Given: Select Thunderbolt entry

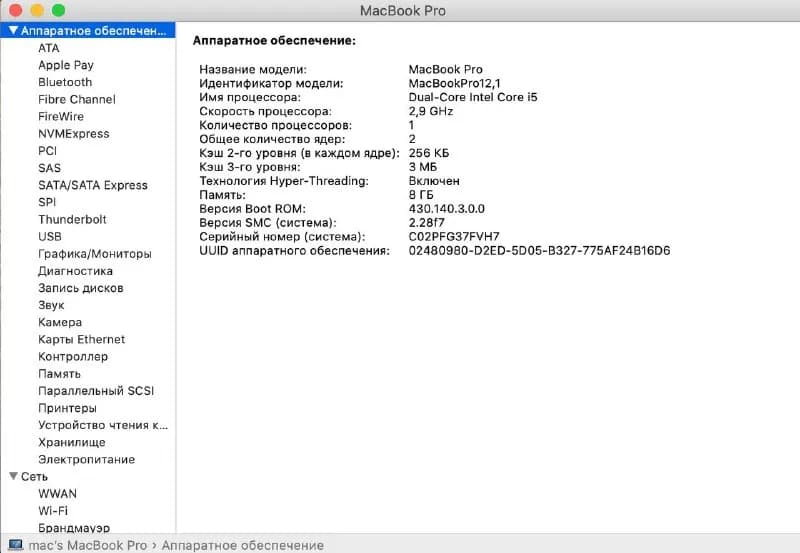Looking at the screenshot, I should (72, 219).
